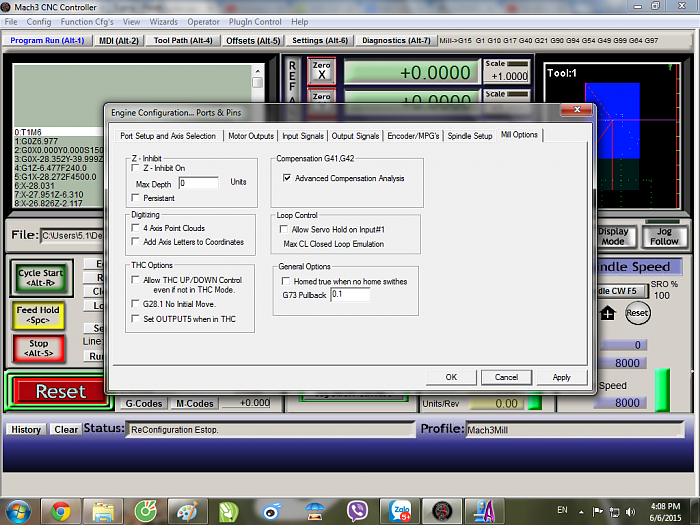The height and width of the screenshot is (525, 700).
Task: Open the View menu
Action: click(131, 21)
